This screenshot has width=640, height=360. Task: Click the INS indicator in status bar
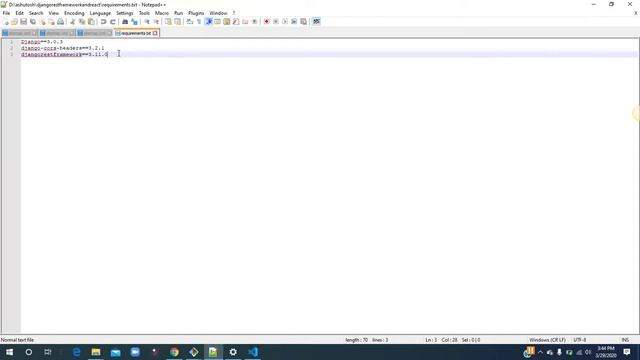[x=624, y=340]
